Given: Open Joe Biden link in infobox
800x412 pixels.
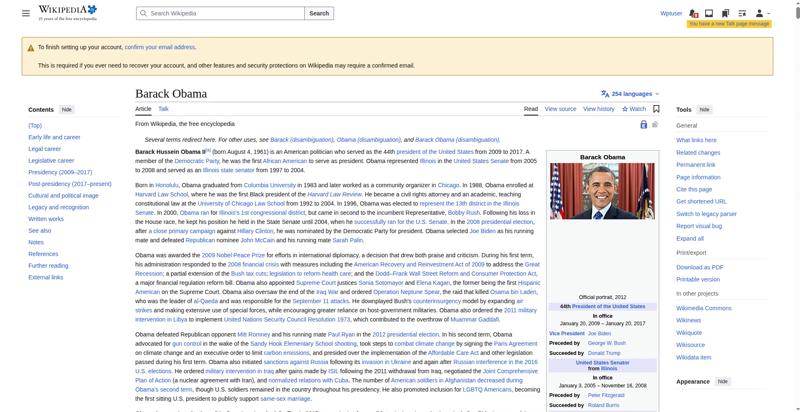Looking at the screenshot, I should point(599,333).
